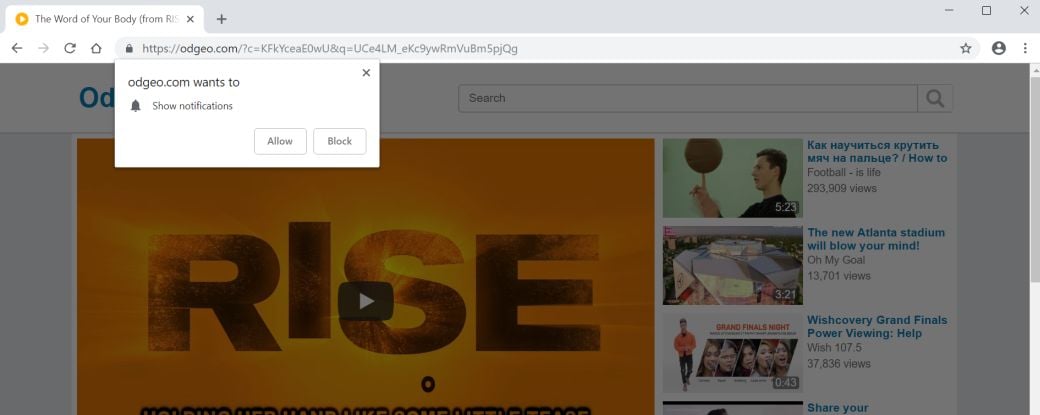The width and height of the screenshot is (1040, 415).
Task: Click 'Show notifications' bell icon
Action: coord(135,106)
